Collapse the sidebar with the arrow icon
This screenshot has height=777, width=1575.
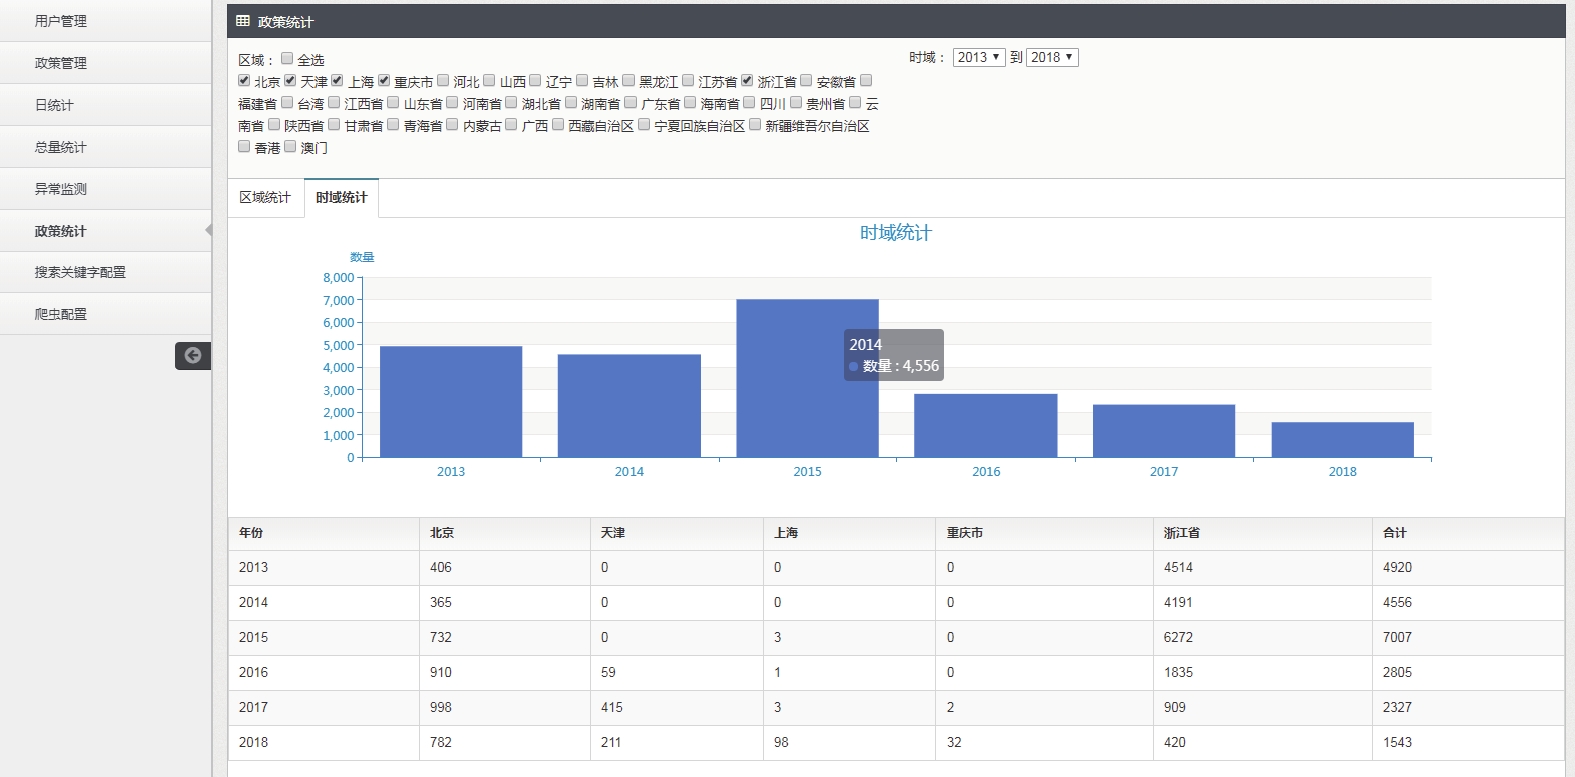tap(193, 355)
